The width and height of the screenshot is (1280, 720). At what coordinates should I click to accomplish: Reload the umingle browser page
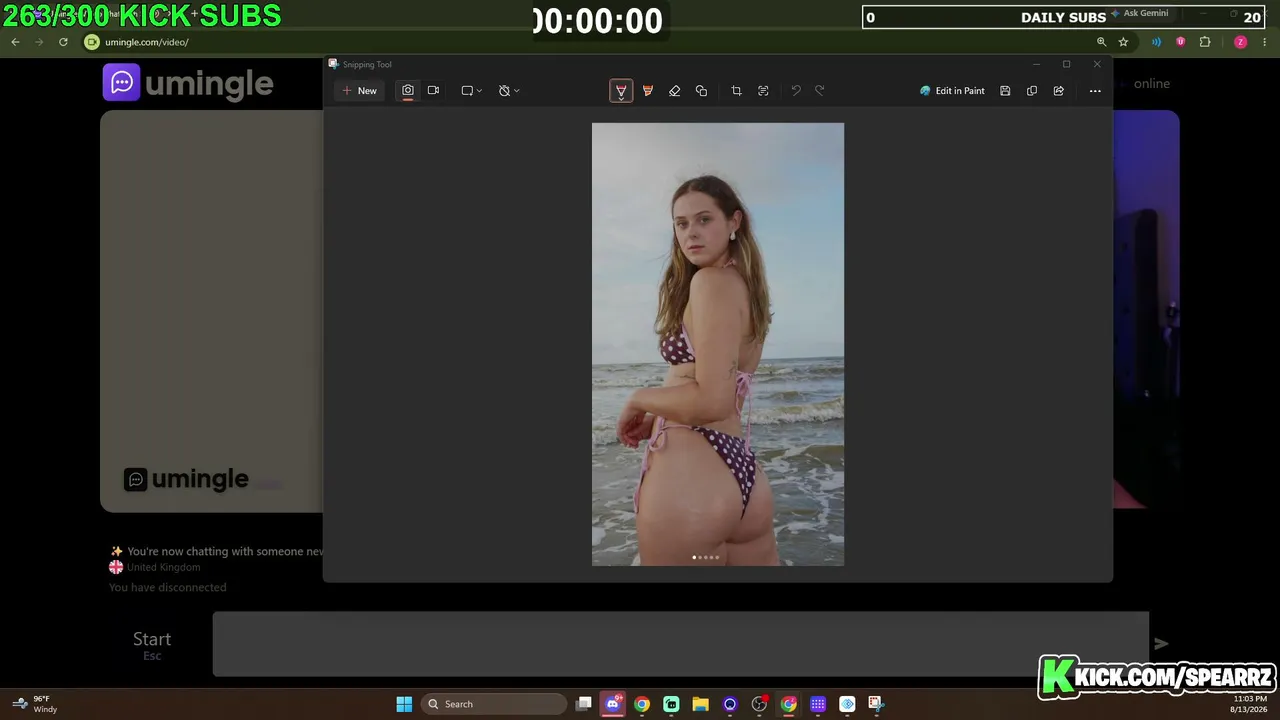(x=63, y=42)
